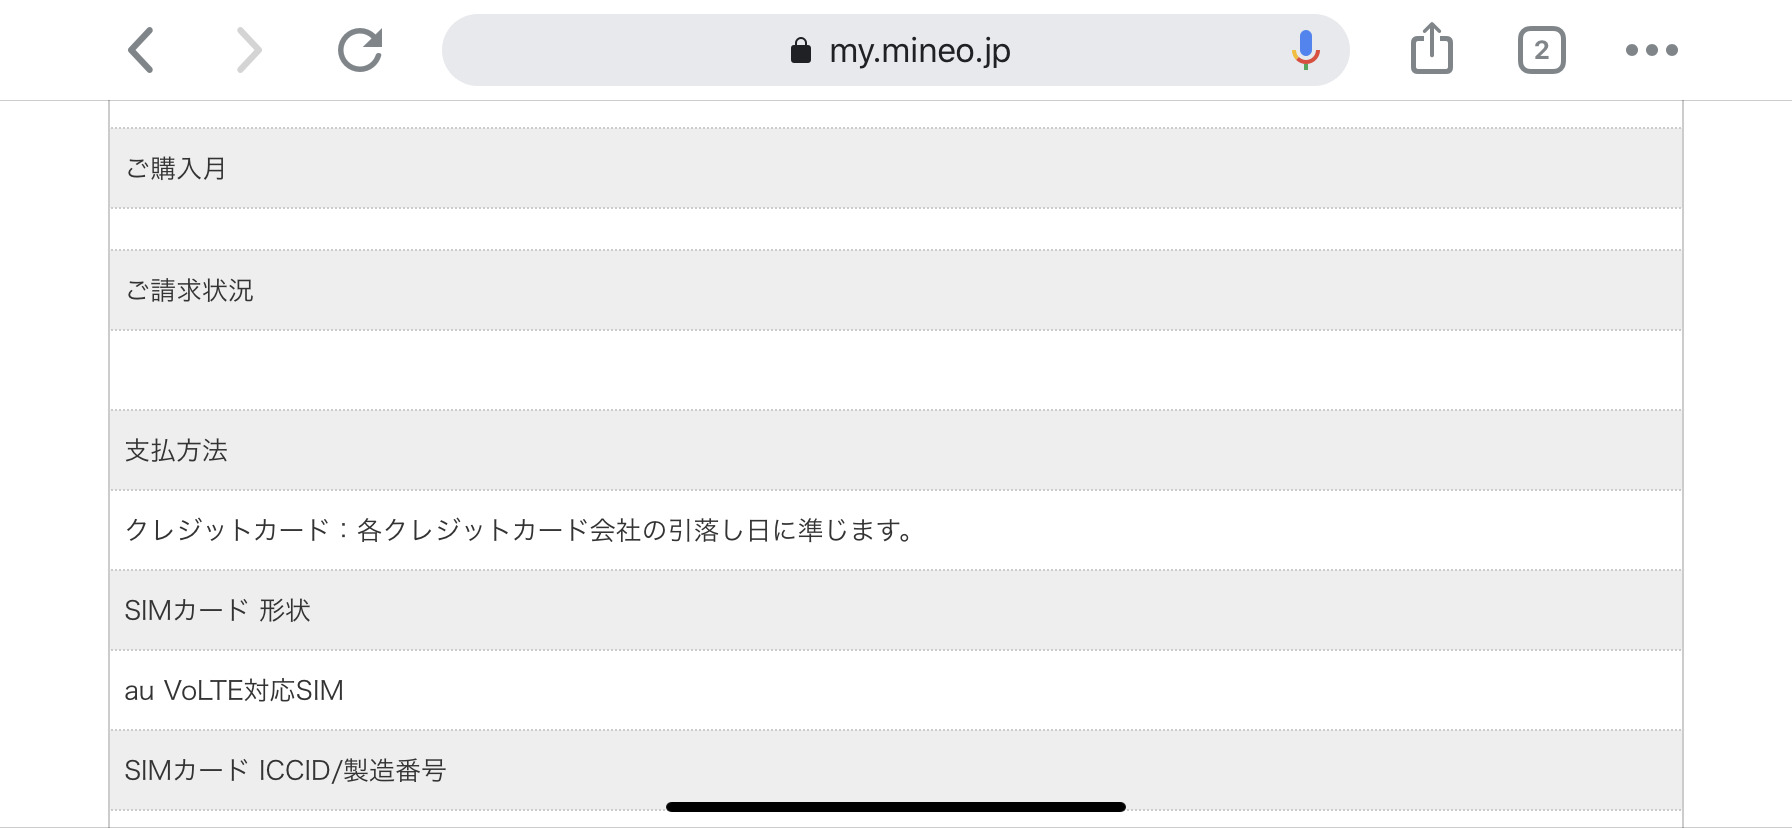Screen dimensions: 1792x828
Task: Tap the home indicator bar
Action: (x=896, y=806)
